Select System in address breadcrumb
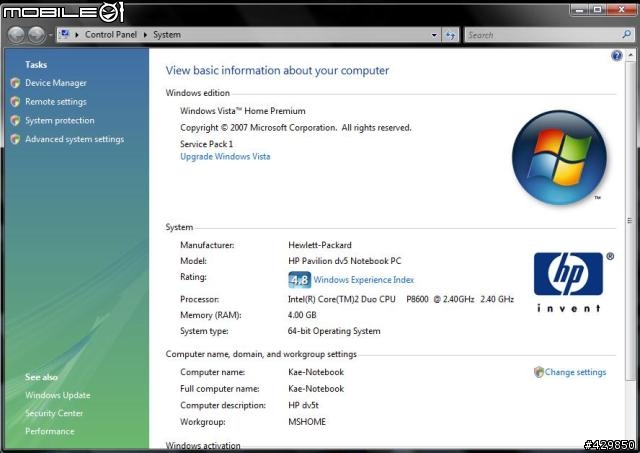The height and width of the screenshot is (453, 640). click(167, 35)
